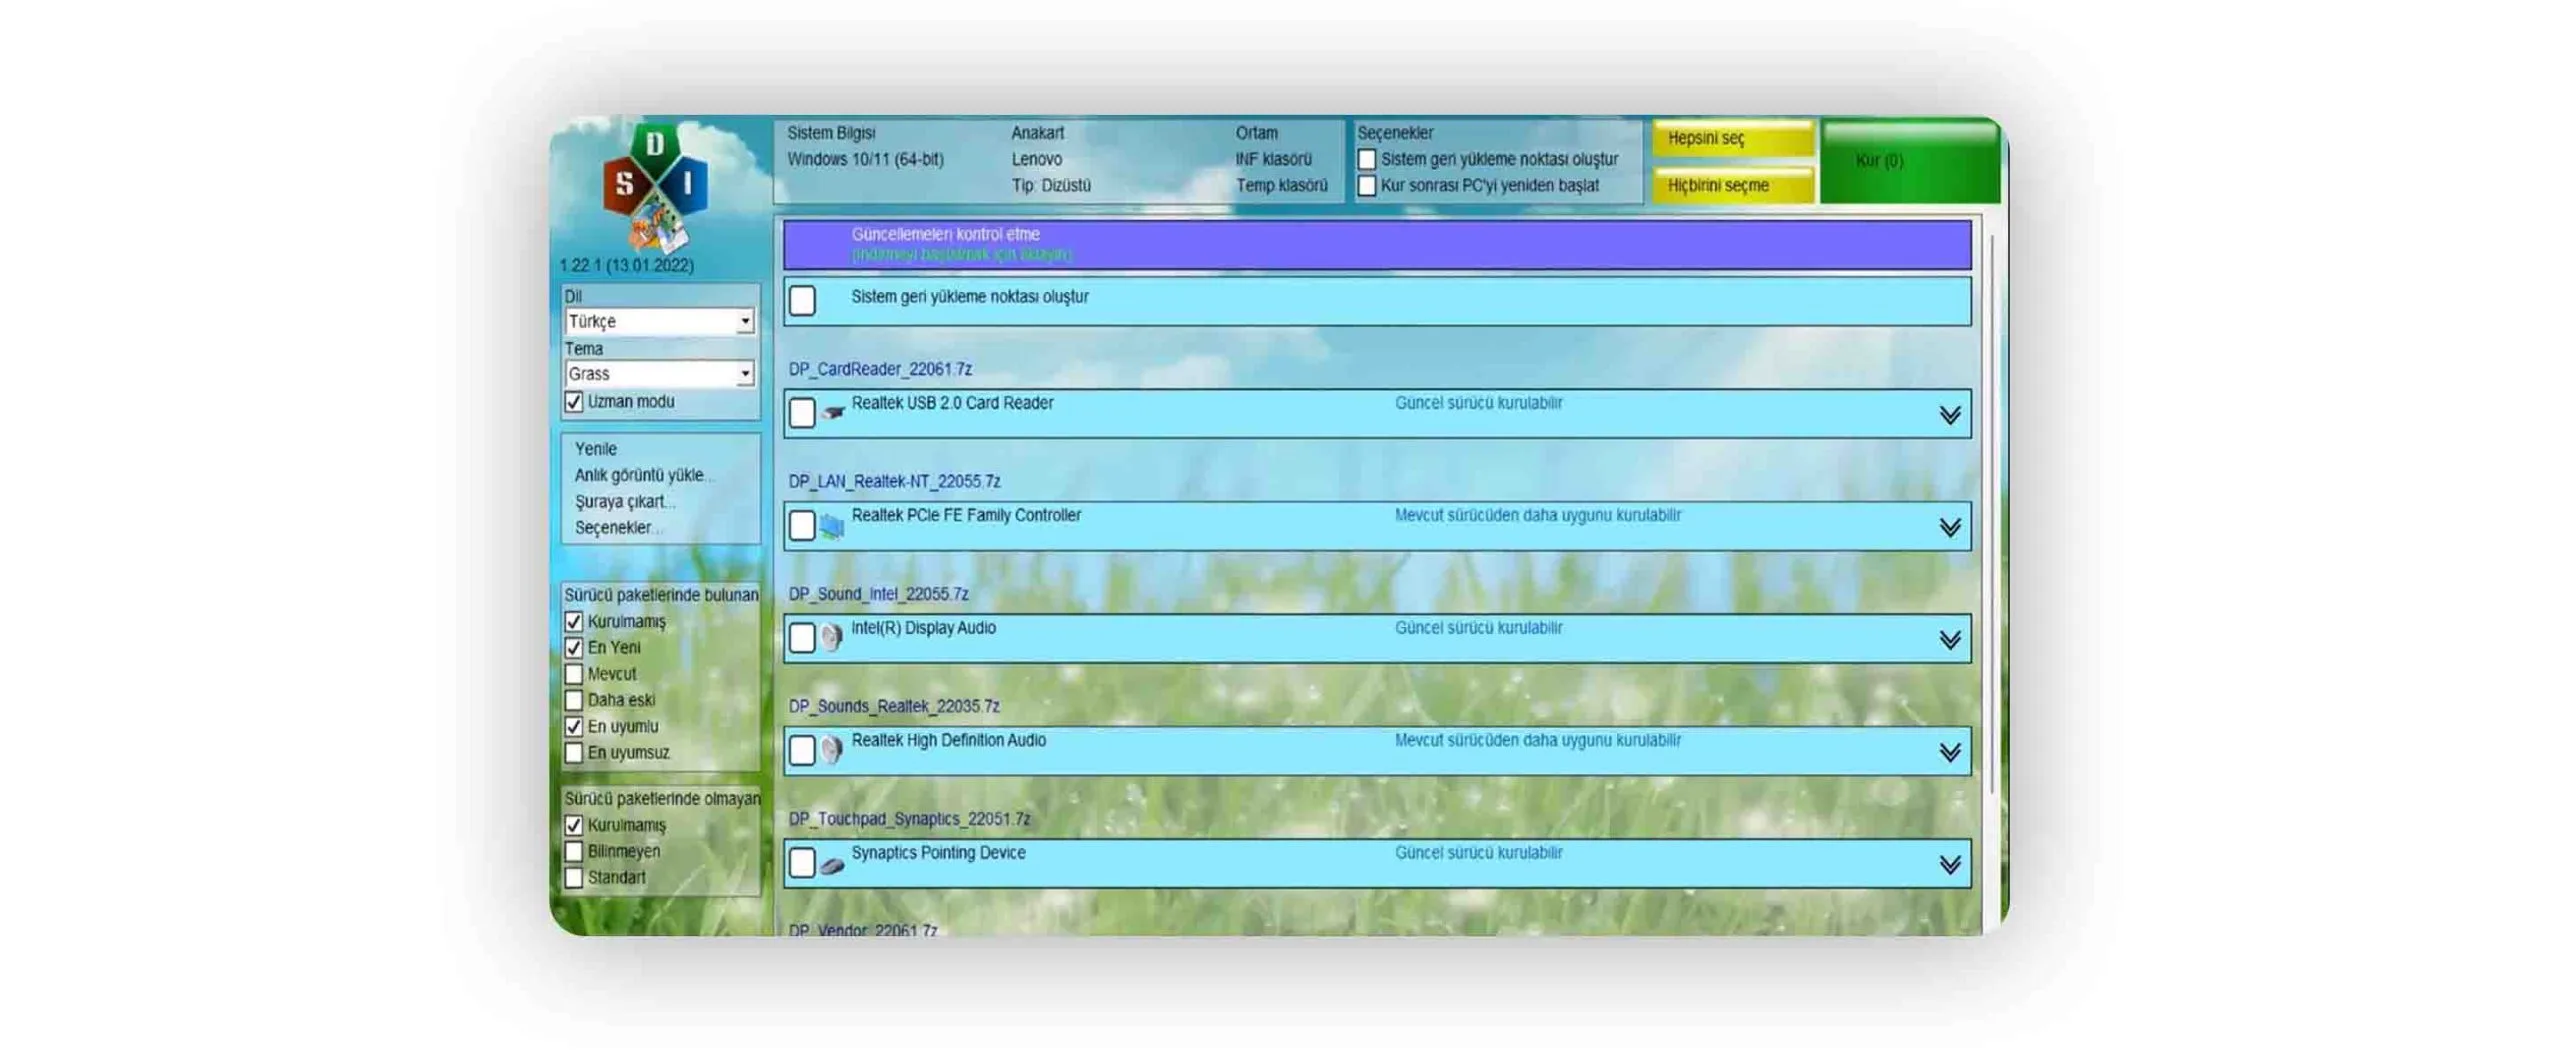This screenshot has width=2560, height=1051.
Task: Select the Realtek PCIe FE Family Controller checkbox
Action: [802, 526]
